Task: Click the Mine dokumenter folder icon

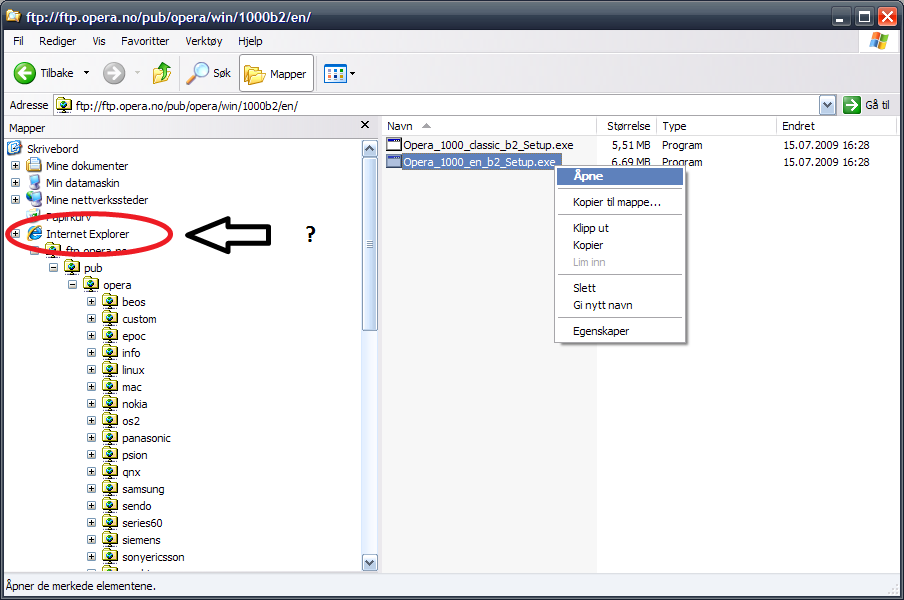Action: coord(35,165)
